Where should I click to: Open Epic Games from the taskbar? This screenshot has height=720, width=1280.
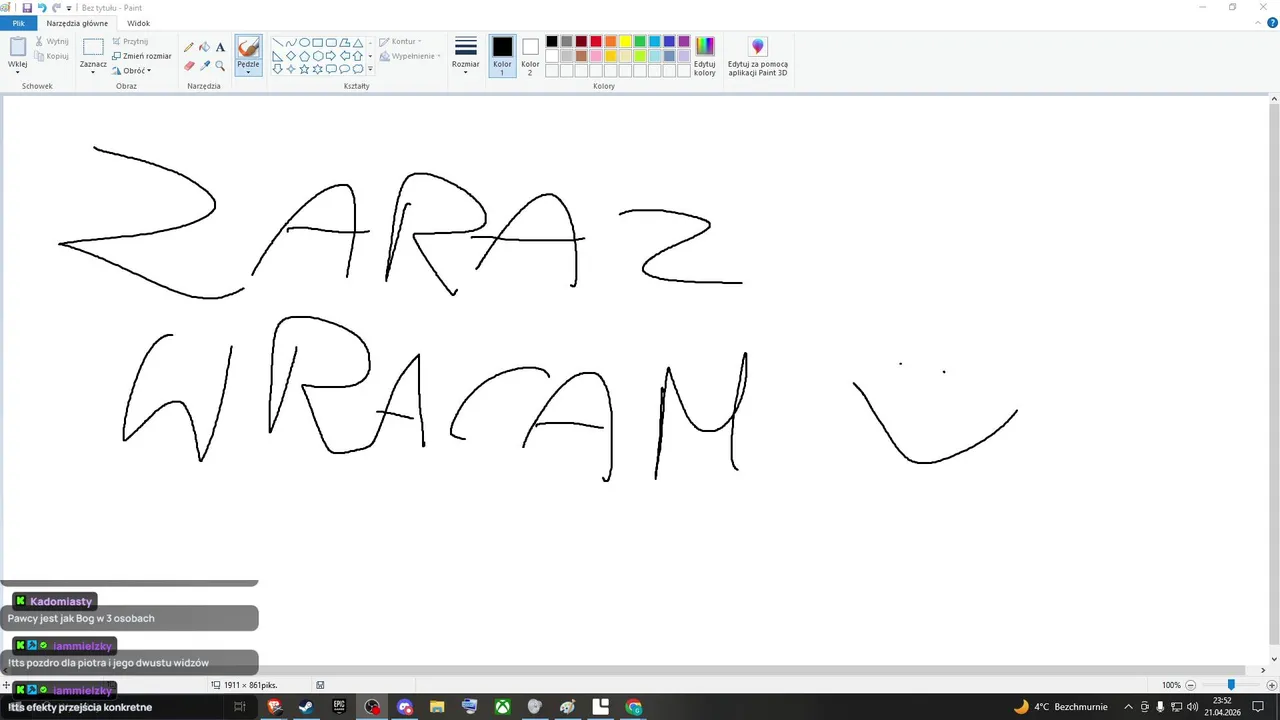(x=339, y=707)
